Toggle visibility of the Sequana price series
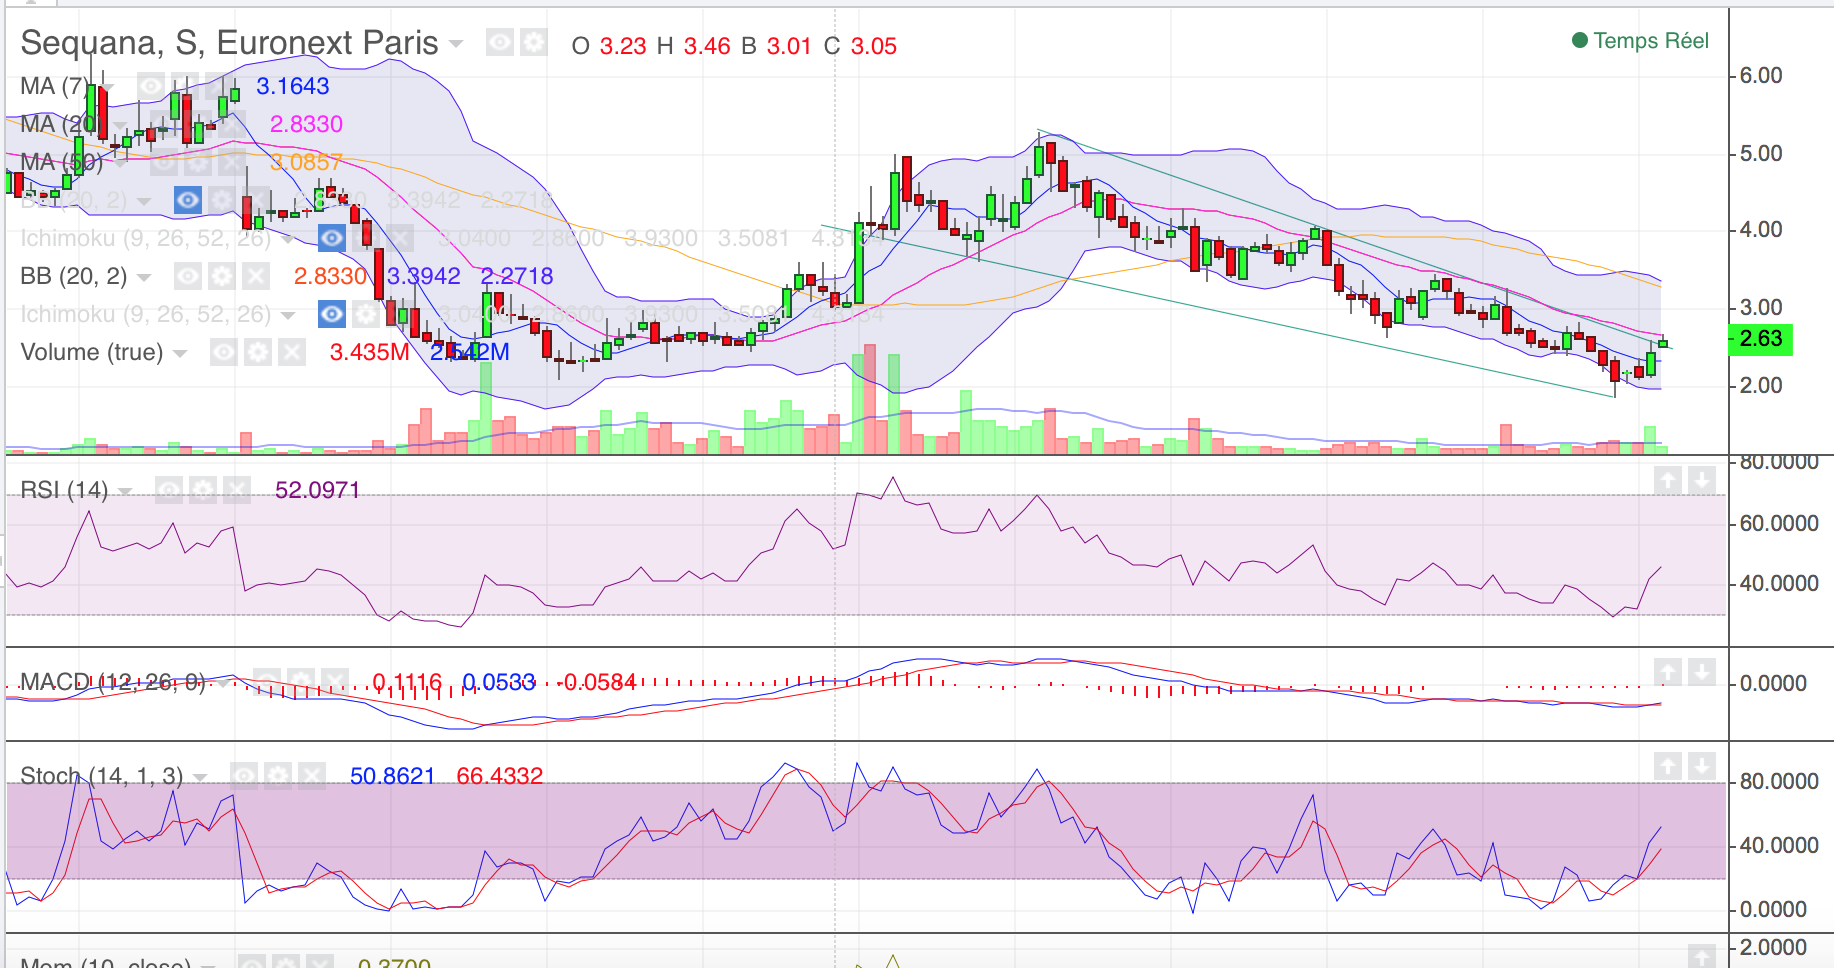This screenshot has height=968, width=1834. tap(500, 42)
